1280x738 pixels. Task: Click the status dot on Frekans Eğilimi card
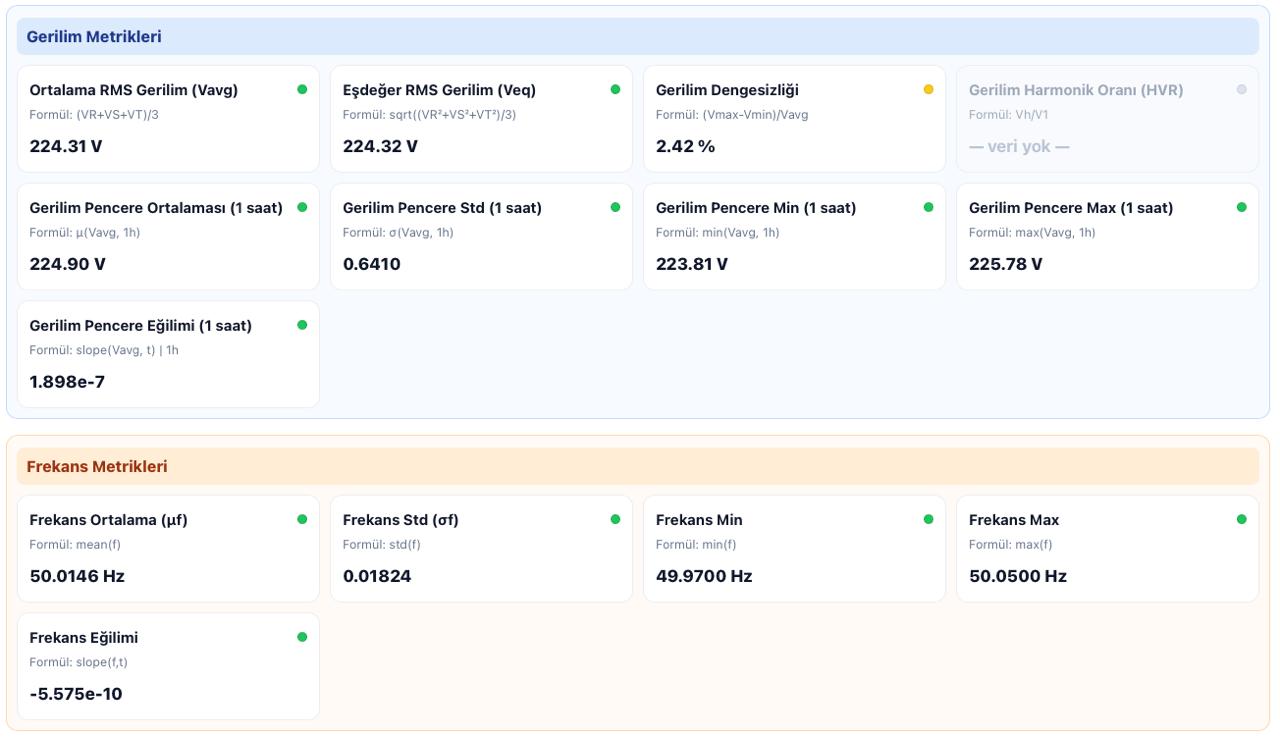[302, 638]
